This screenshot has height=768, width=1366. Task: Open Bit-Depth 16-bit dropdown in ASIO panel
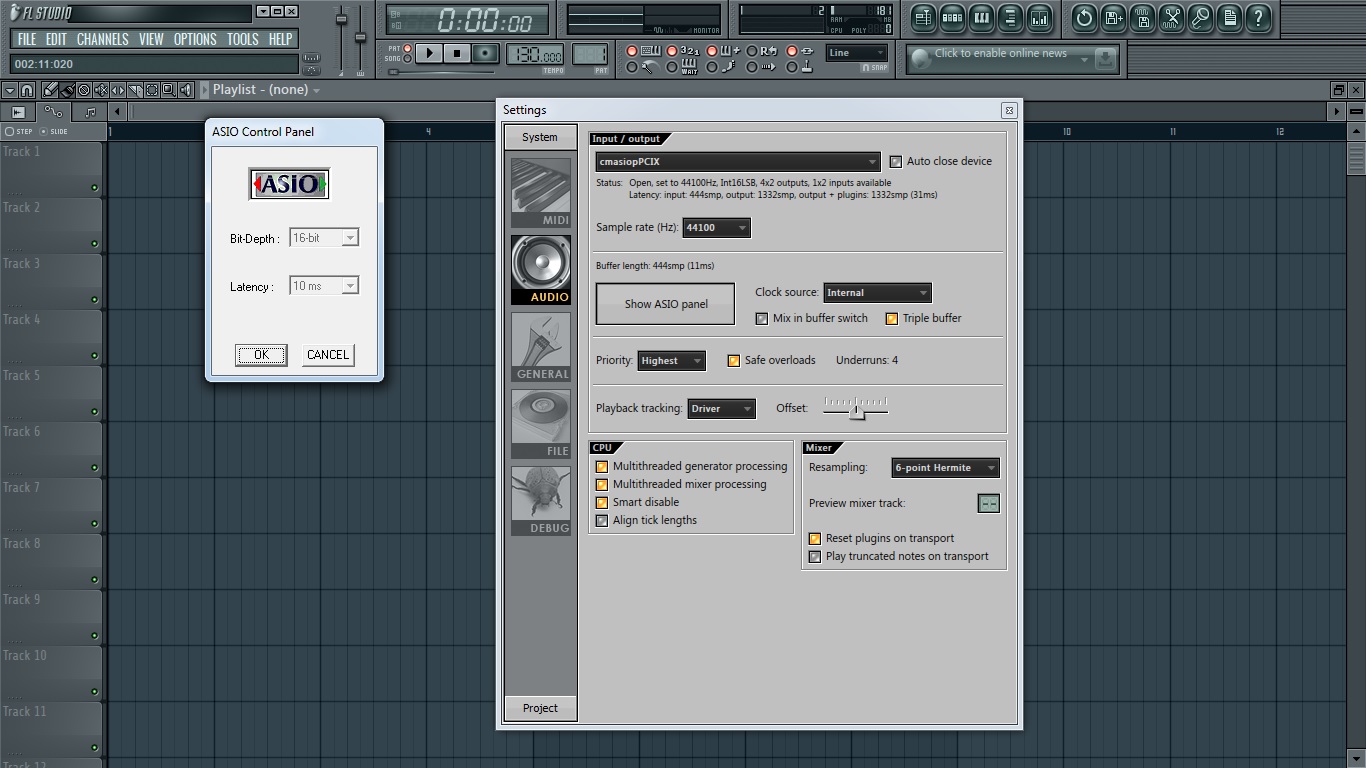[324, 238]
